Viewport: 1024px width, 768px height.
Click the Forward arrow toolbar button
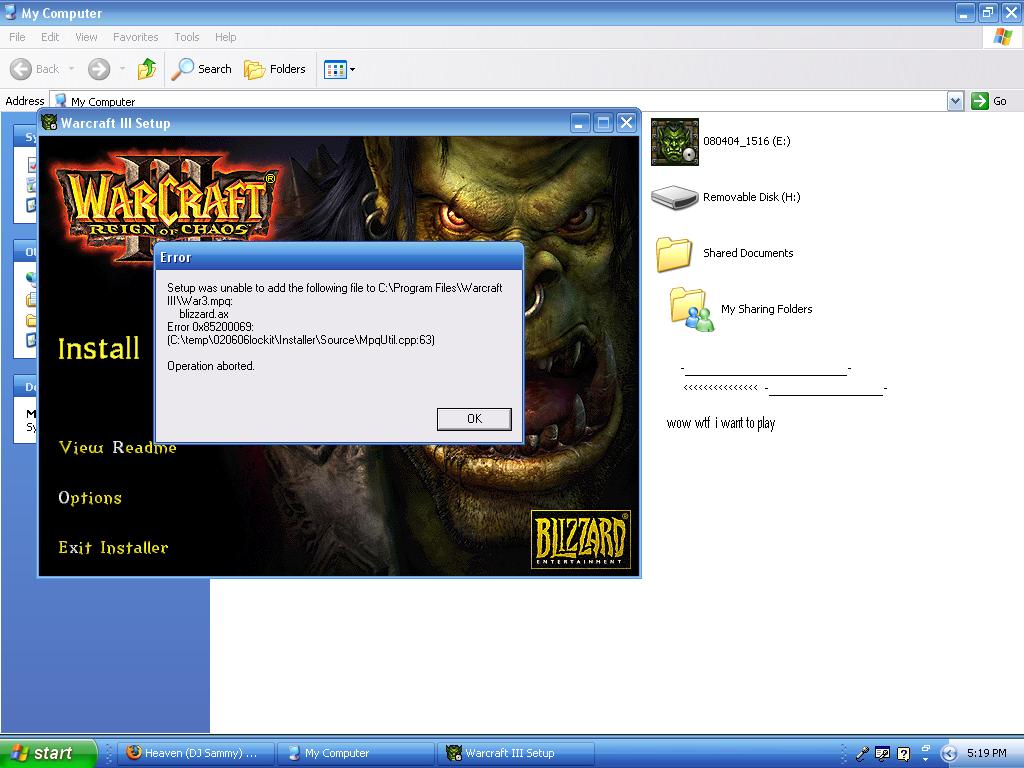click(x=99, y=69)
